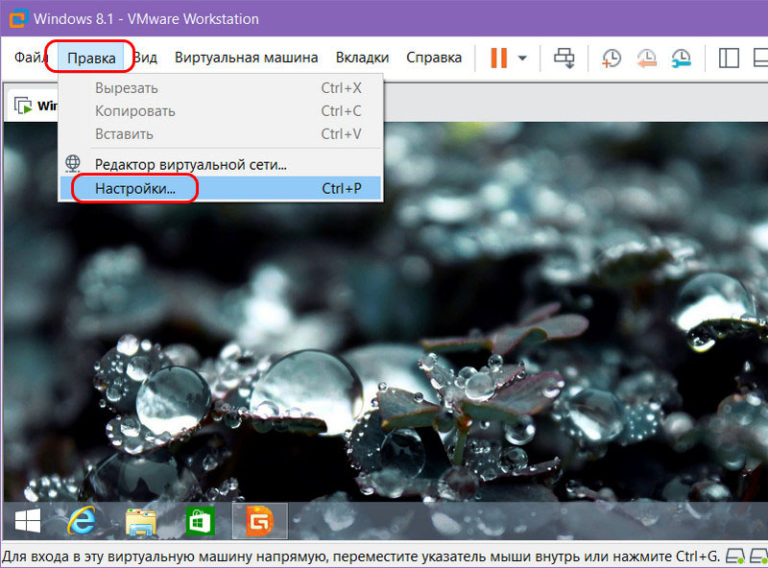768x568 pixels.
Task: Open the power options dropdown arrow beside Pause
Action: coord(522,58)
